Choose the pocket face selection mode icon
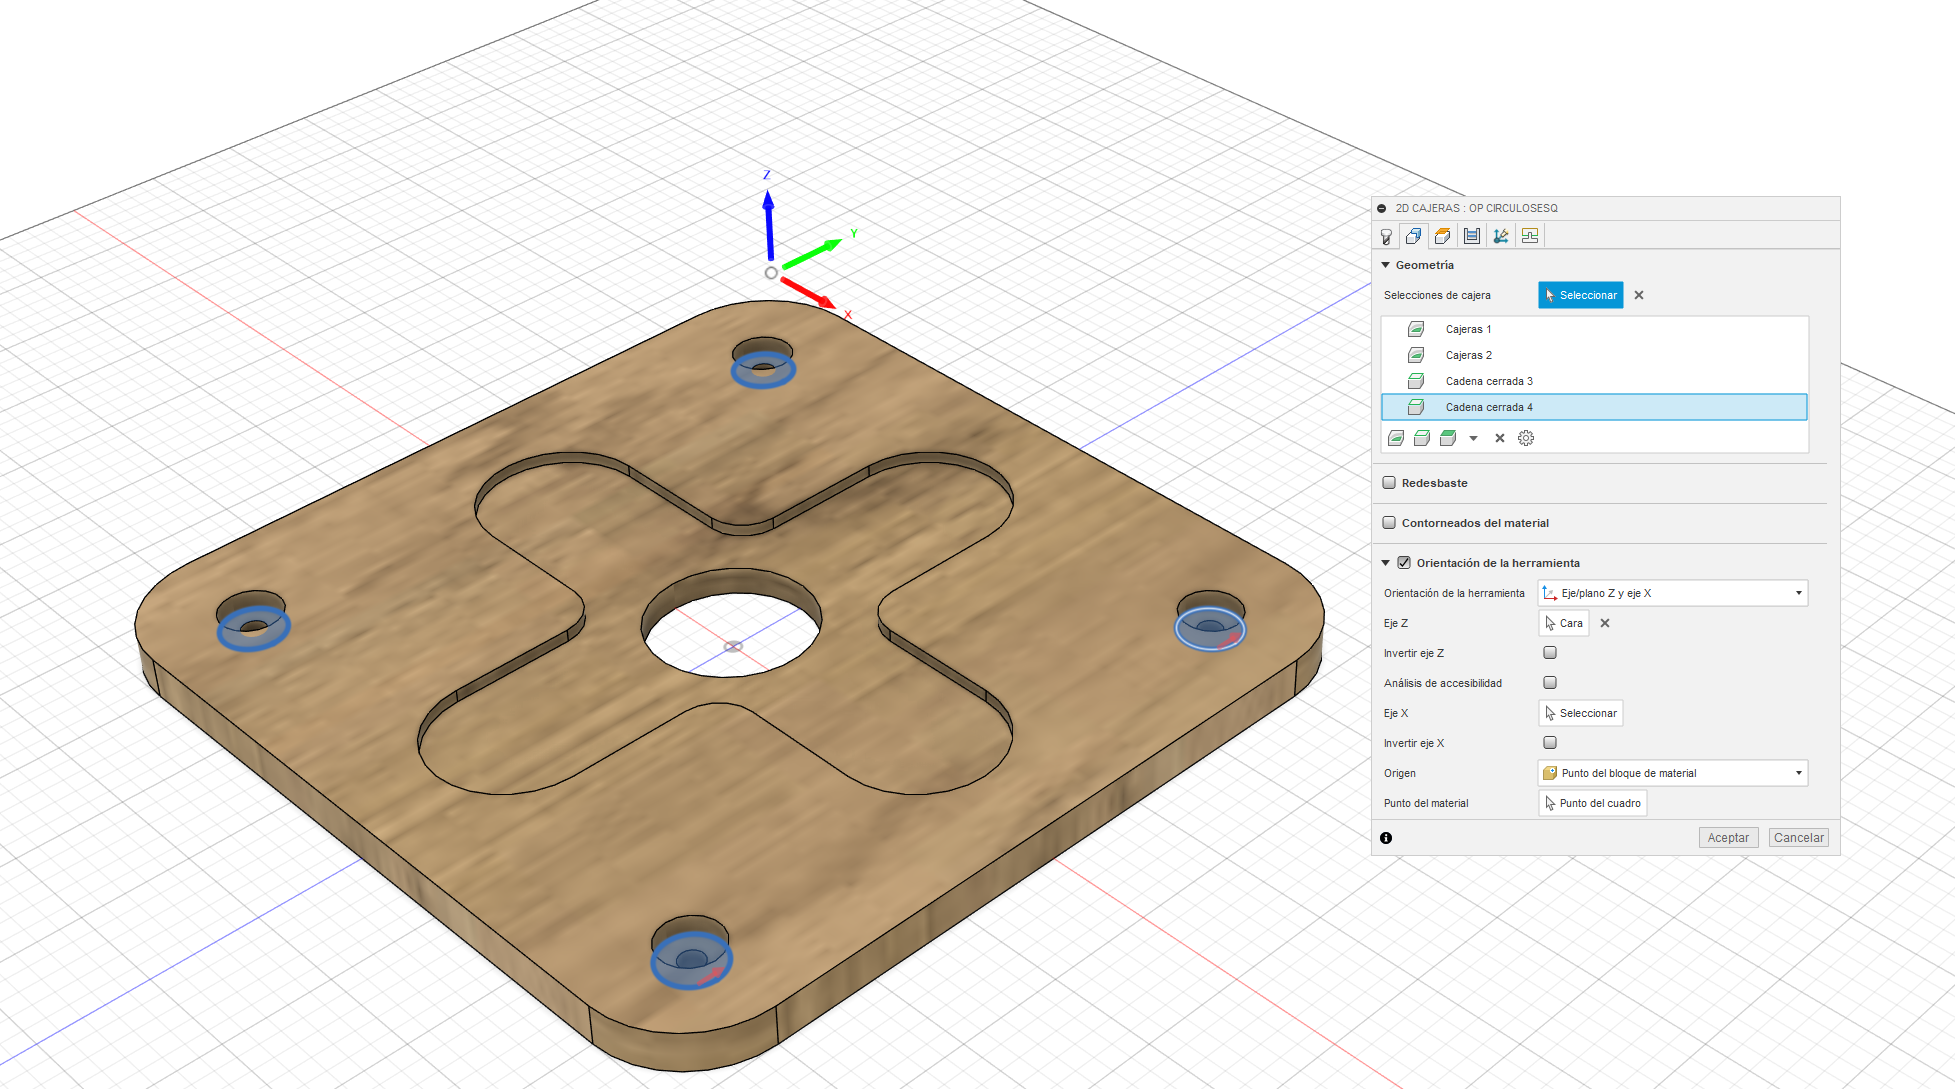 point(1396,438)
